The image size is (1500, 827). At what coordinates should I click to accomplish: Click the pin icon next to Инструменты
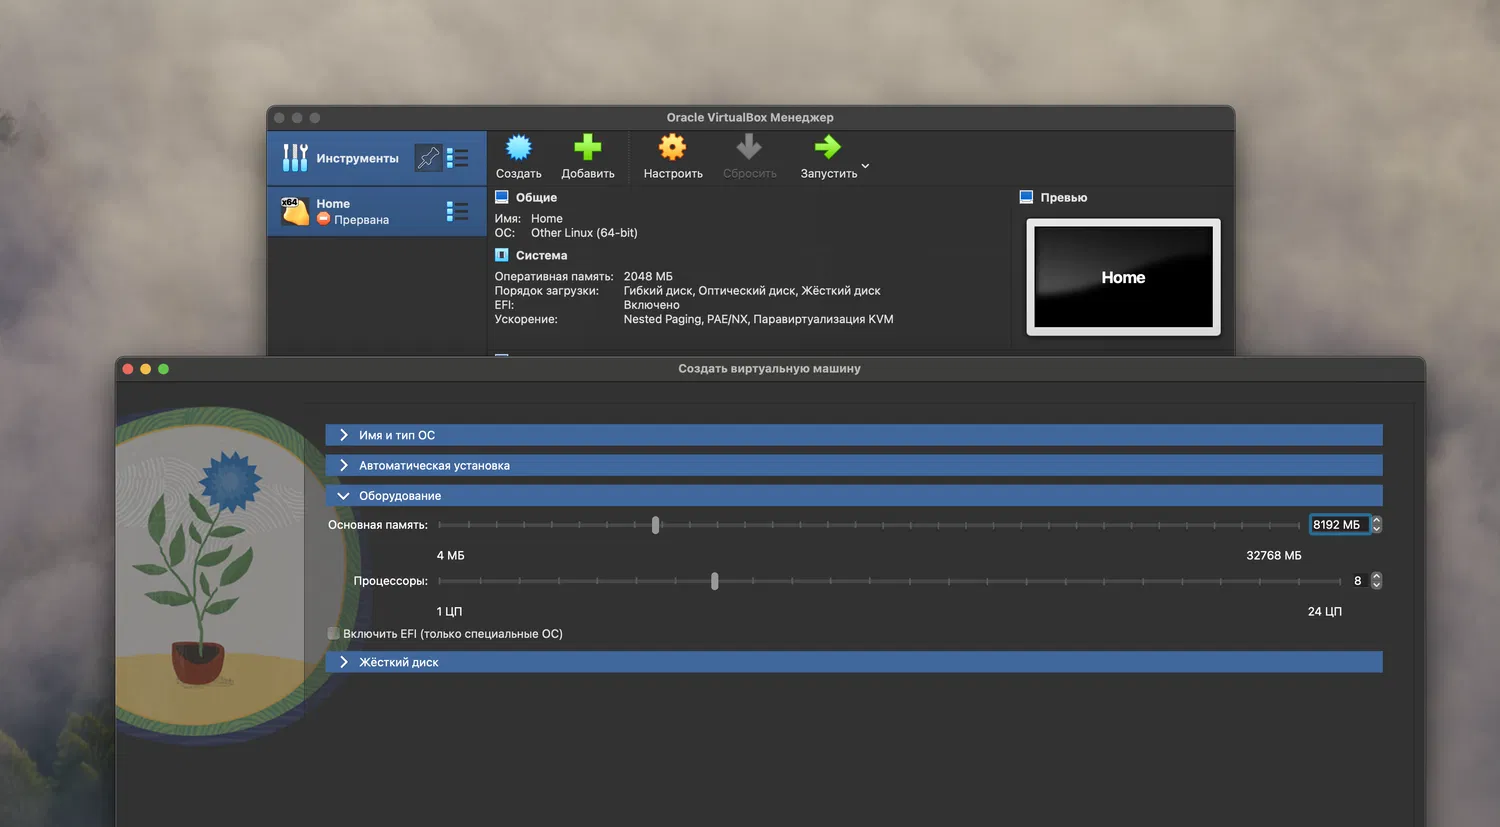[428, 158]
